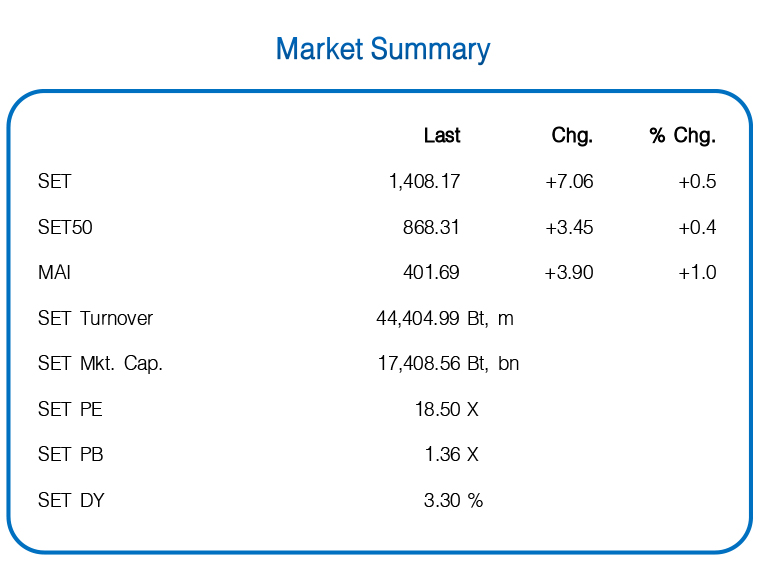Select the SET50 last value 868.31
This screenshot has height=582, width=780.
(x=431, y=227)
